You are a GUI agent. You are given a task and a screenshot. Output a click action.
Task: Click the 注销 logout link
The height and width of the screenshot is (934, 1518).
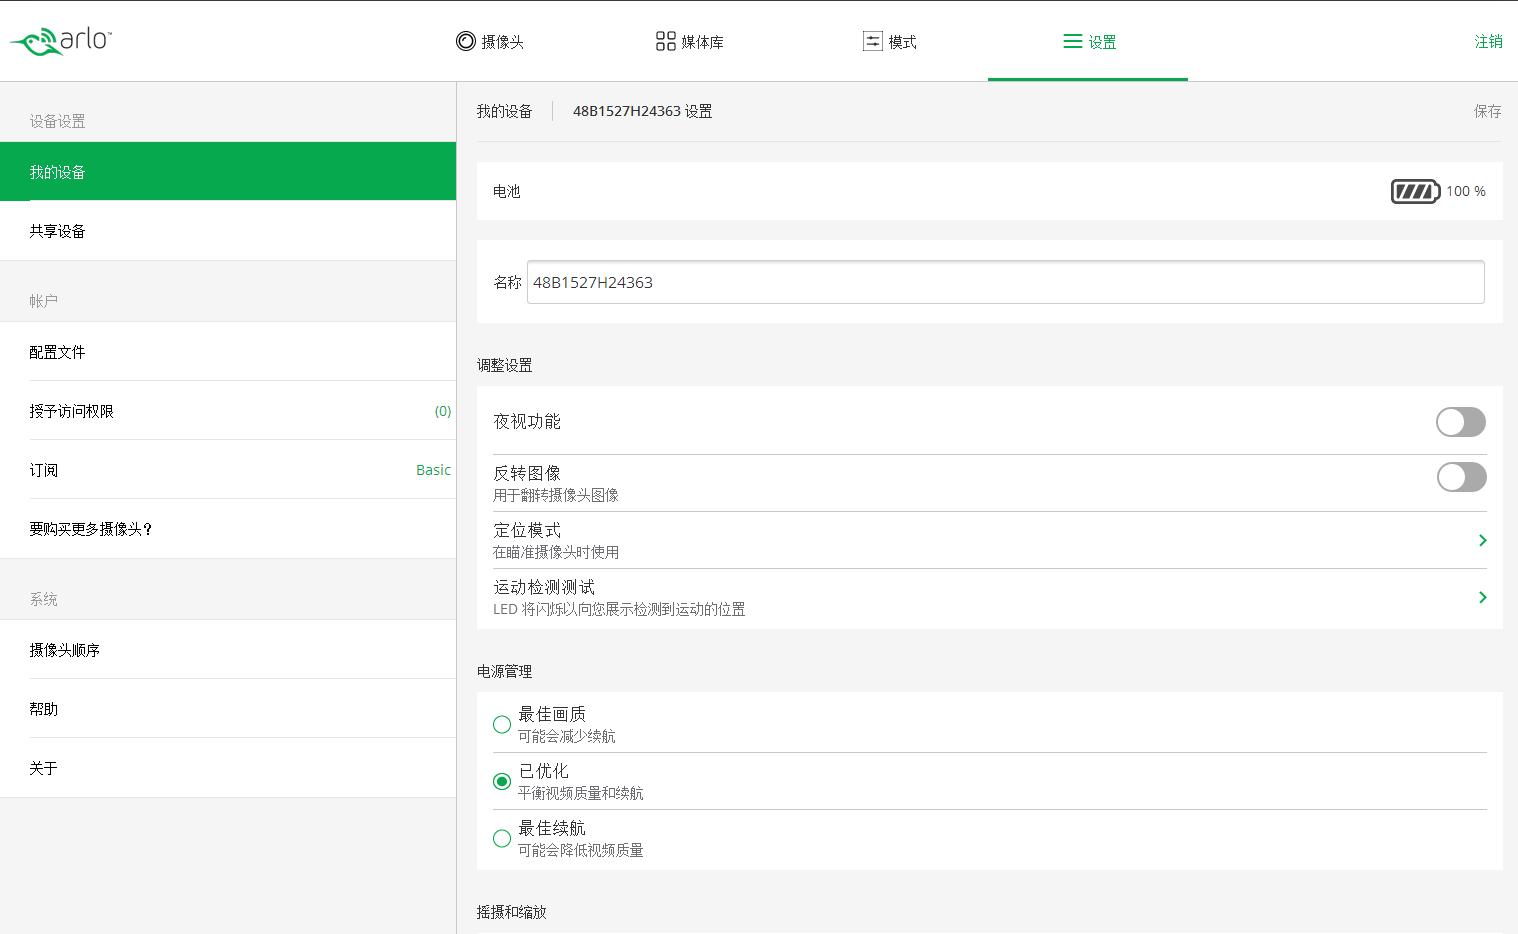[1488, 41]
